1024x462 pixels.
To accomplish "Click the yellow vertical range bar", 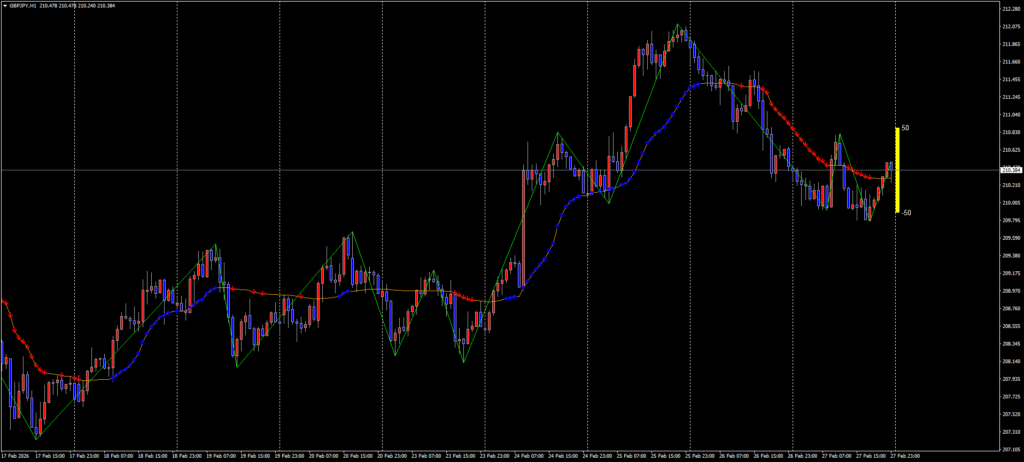I will [897, 170].
